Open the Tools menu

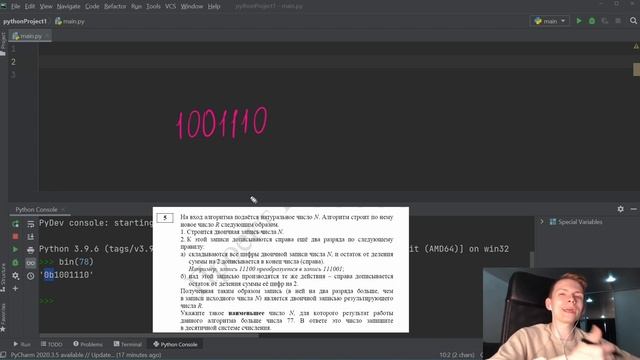tap(153, 6)
